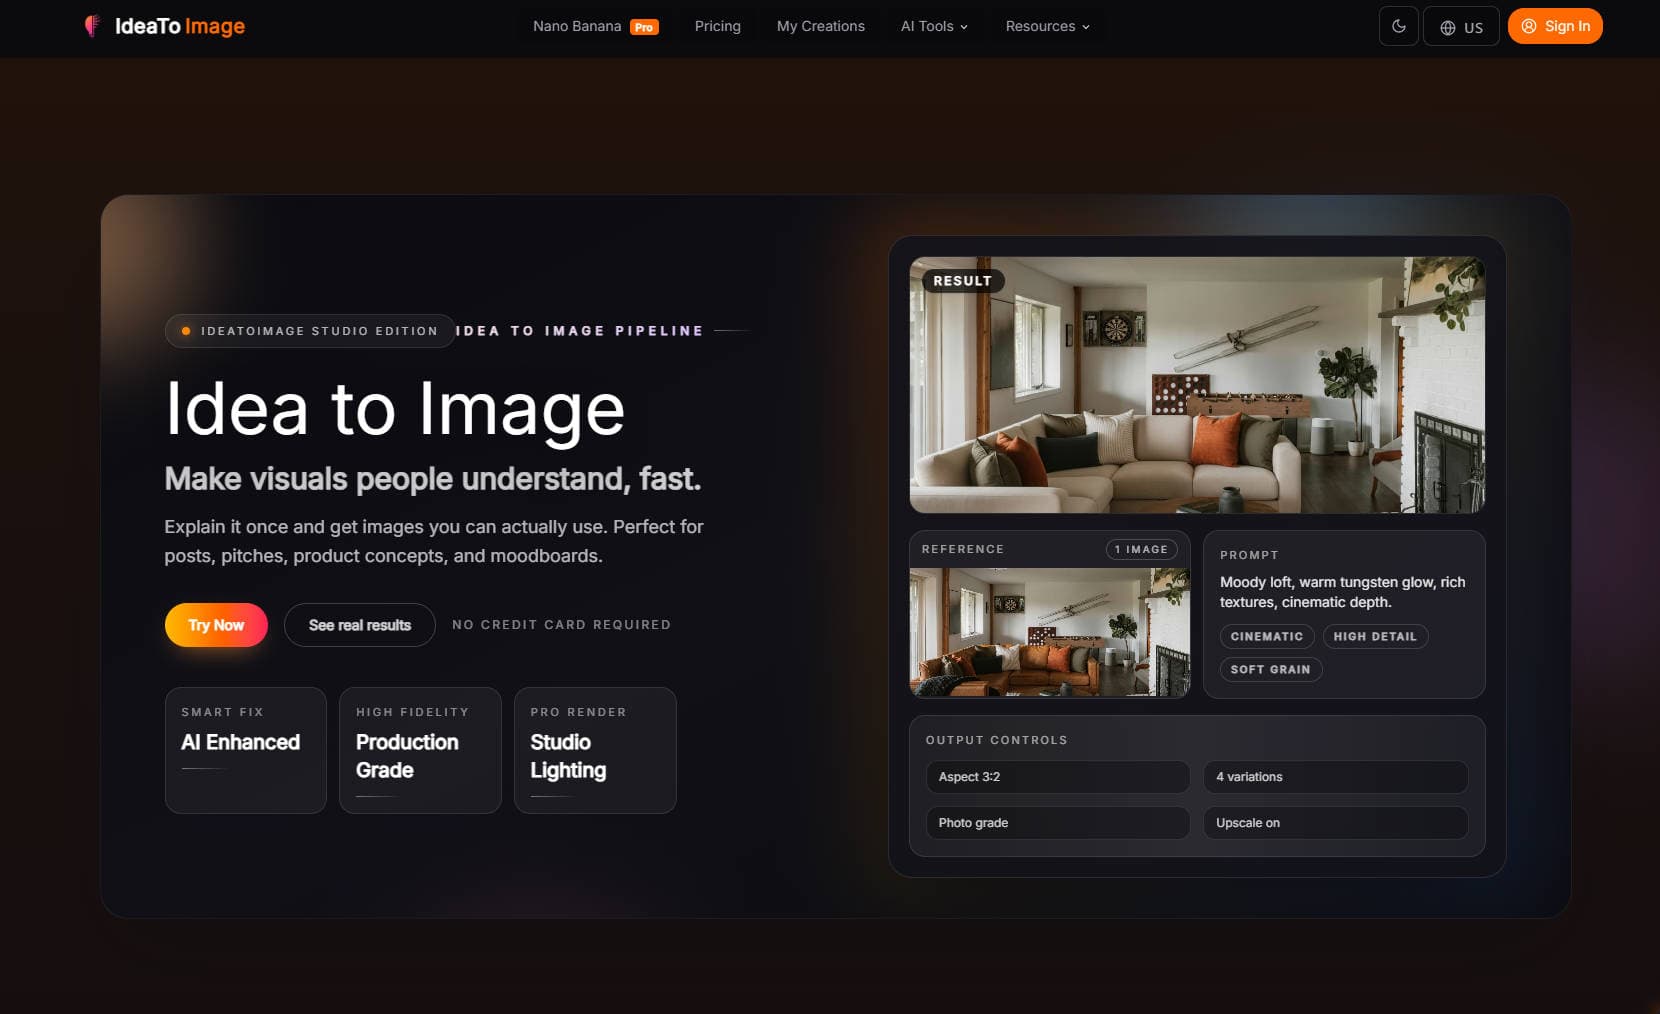Adjust the 4 variations control
The height and width of the screenshot is (1014, 1660).
1335,777
